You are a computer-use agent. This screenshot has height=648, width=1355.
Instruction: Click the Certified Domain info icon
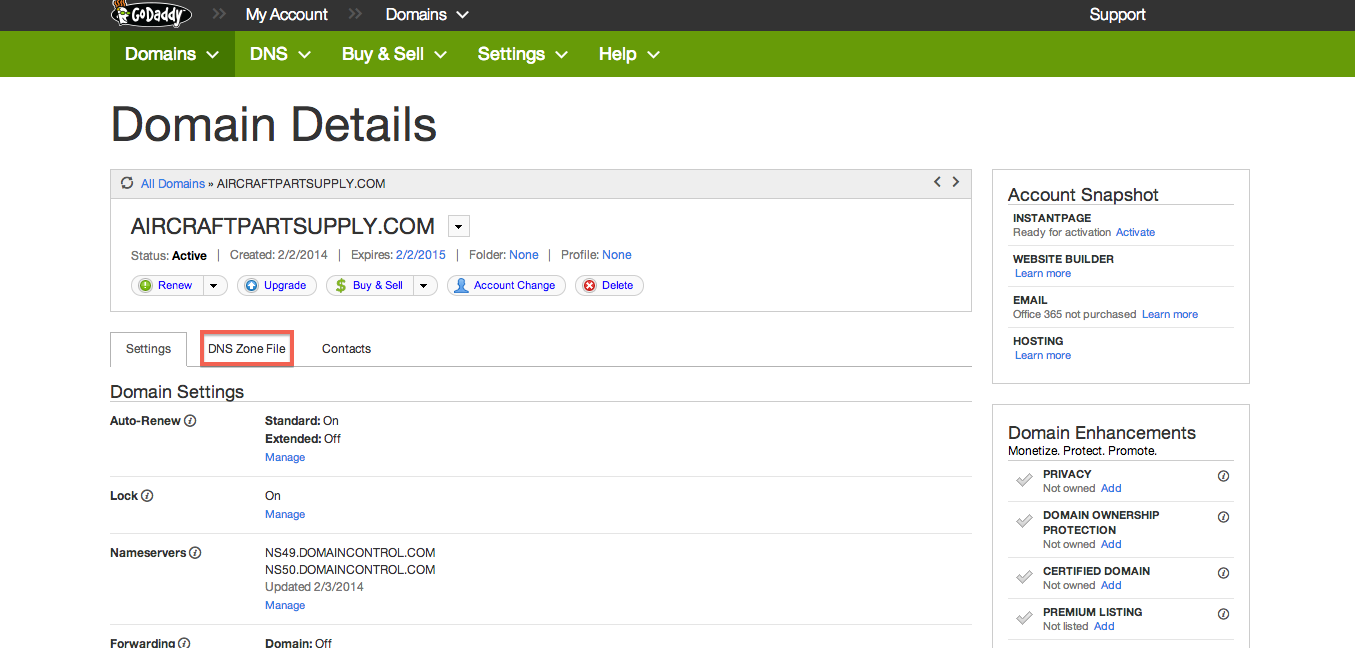pyautogui.click(x=1223, y=573)
